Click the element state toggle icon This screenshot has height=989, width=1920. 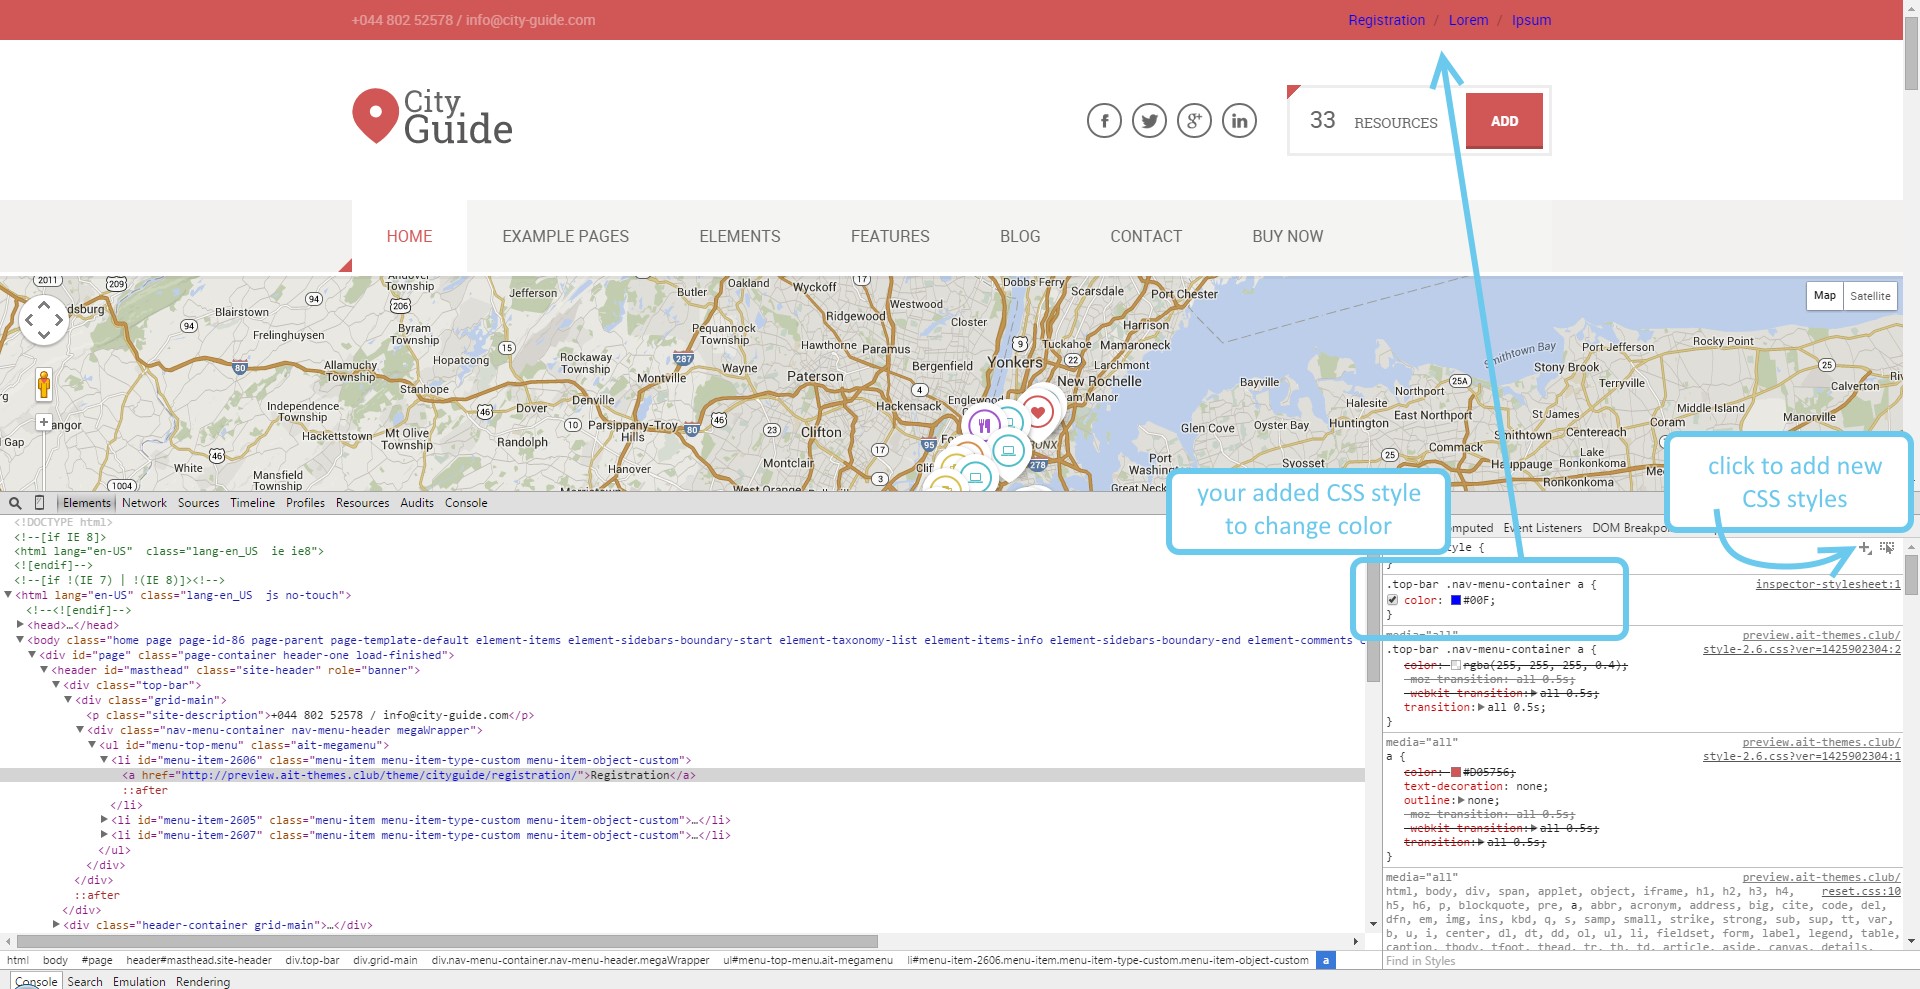click(1886, 548)
